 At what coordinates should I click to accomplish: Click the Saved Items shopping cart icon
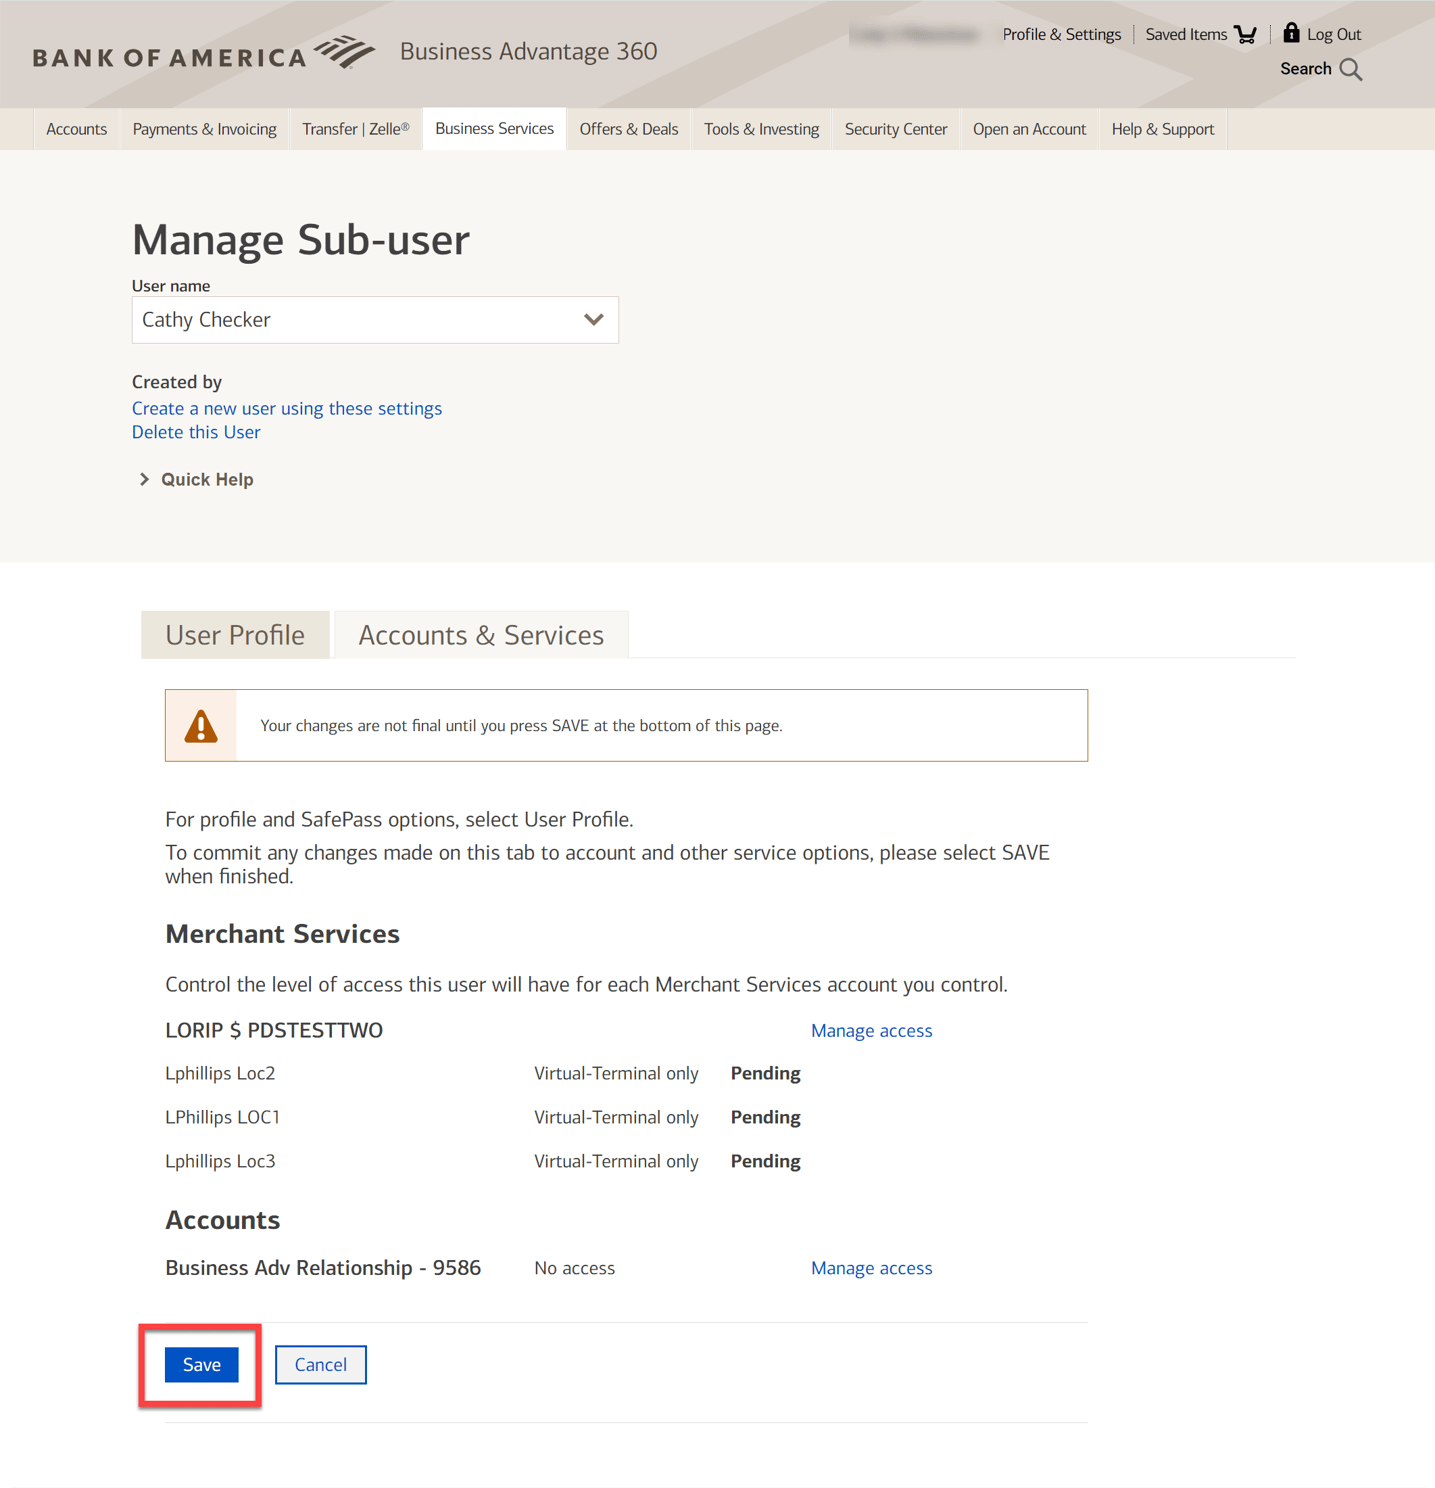pos(1243,33)
